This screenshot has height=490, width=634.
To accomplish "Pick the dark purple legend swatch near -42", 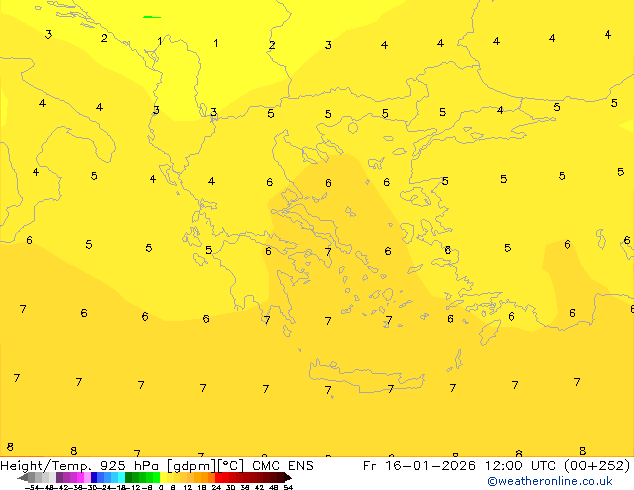I will coord(59,477).
